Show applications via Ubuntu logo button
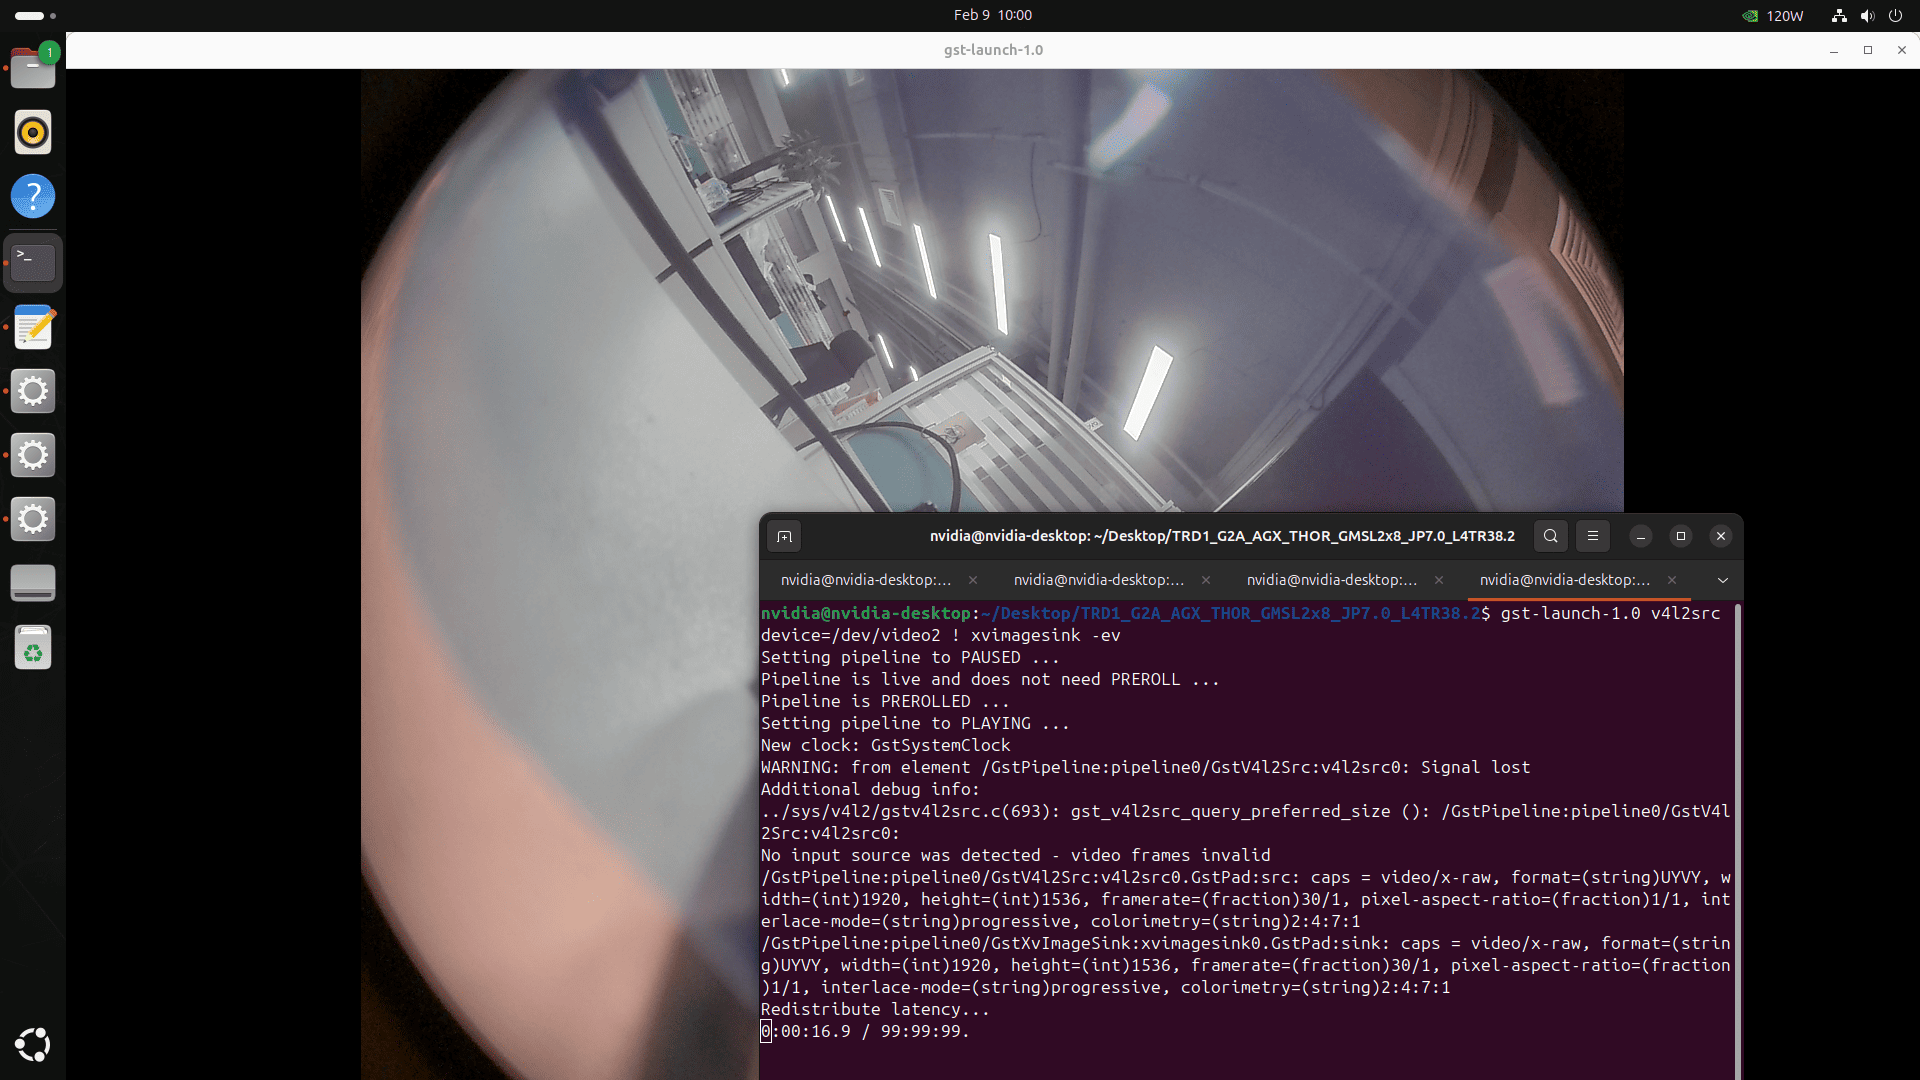Screen dimensions: 1920x1080 (33, 1044)
